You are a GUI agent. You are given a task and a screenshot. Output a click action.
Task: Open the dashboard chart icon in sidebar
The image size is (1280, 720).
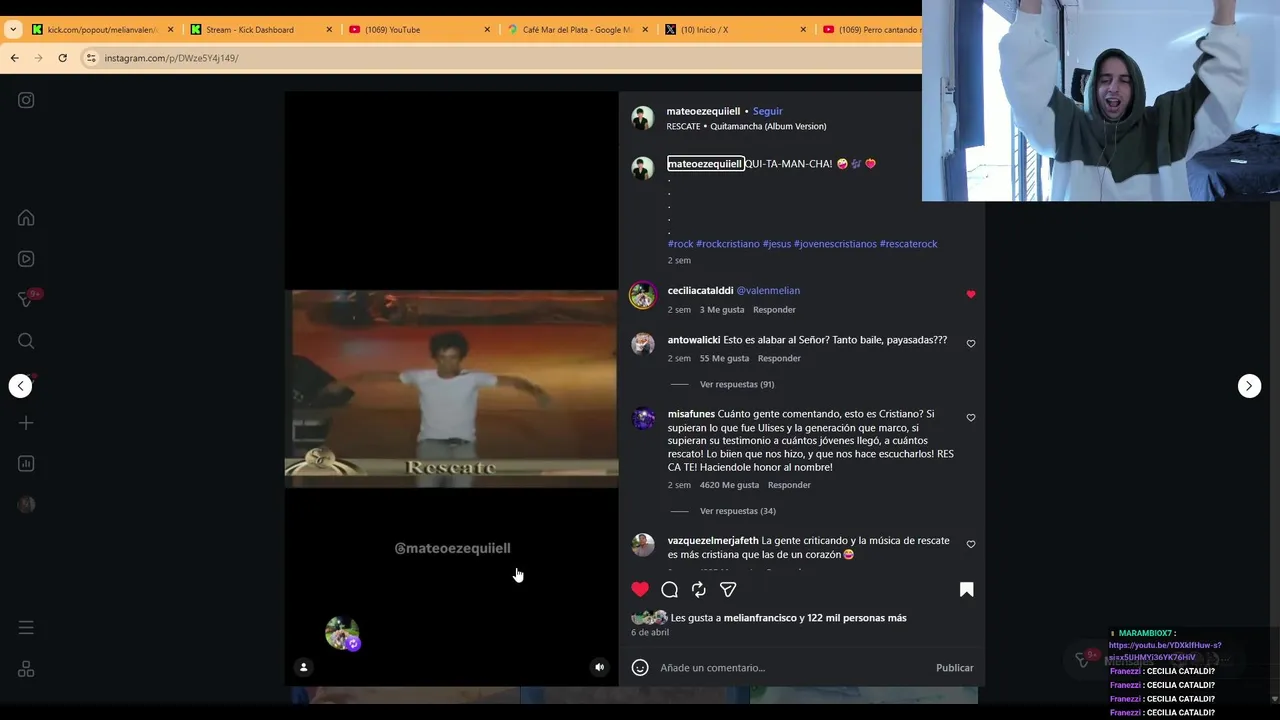pos(26,464)
